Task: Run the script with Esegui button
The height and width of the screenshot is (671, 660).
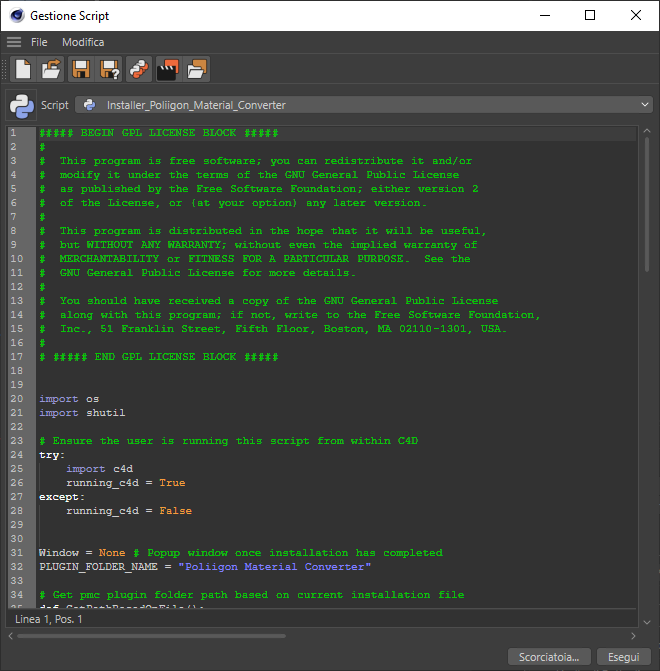Action: point(624,657)
